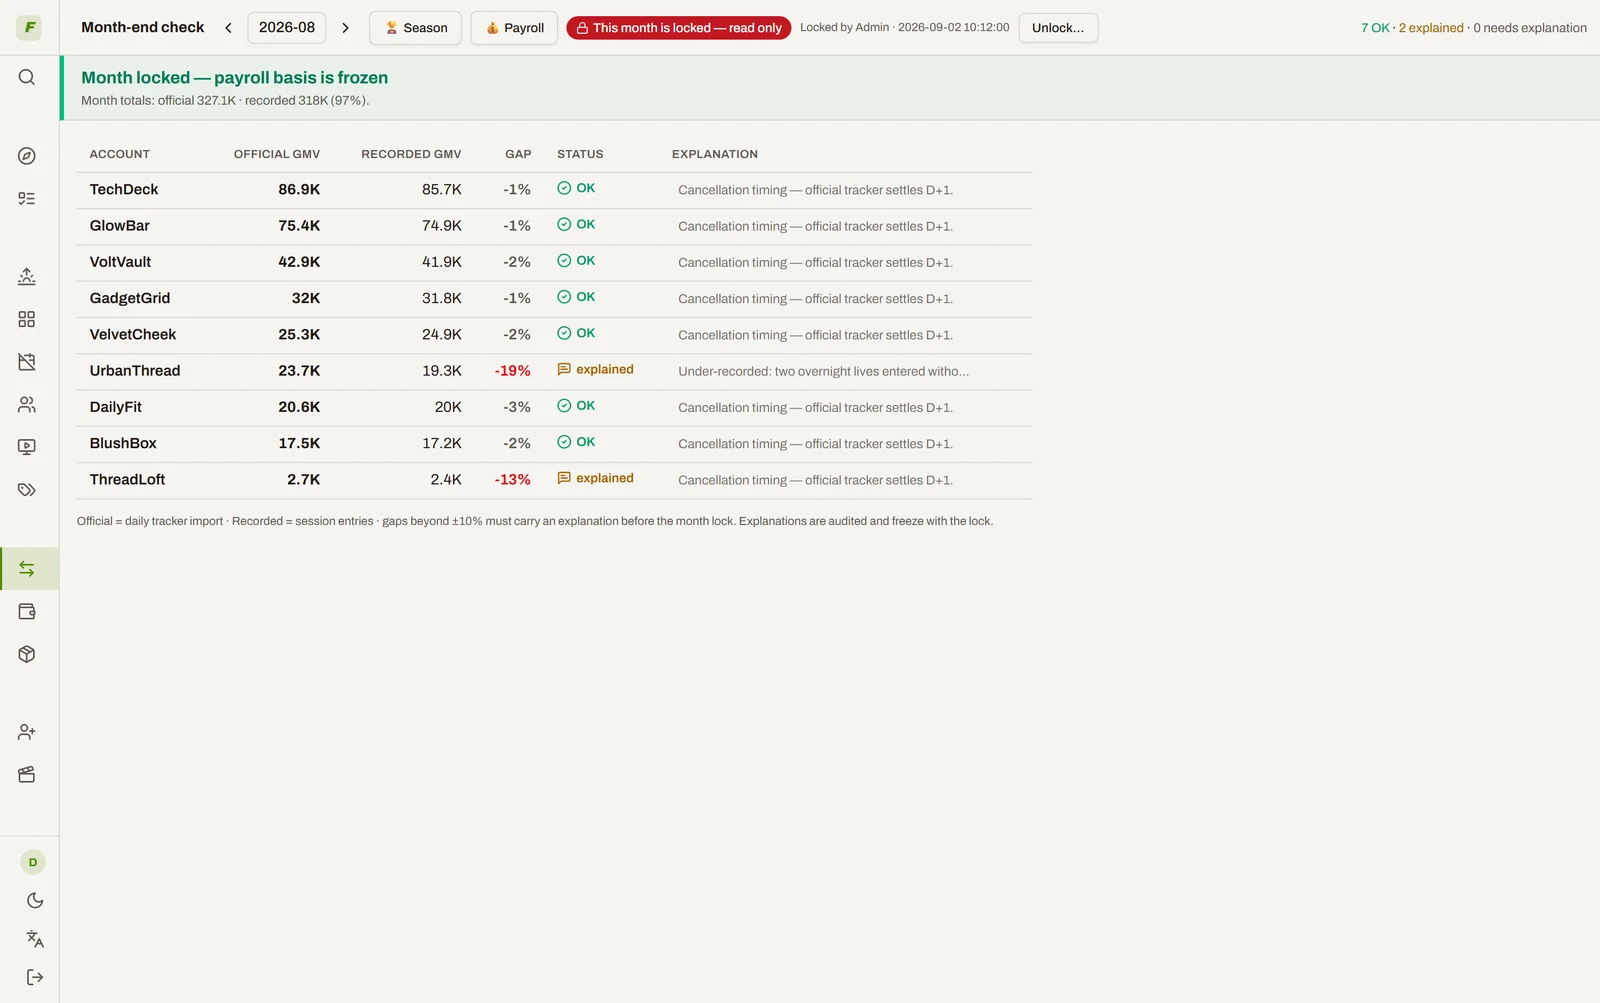Go to next month with right chevron
The image size is (1600, 1003).
click(x=346, y=28)
